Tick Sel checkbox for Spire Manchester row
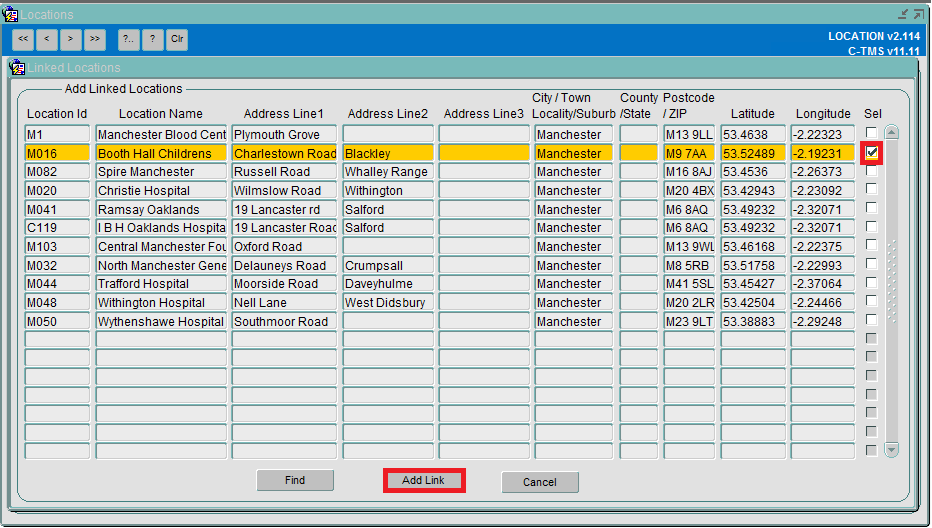 tap(871, 171)
